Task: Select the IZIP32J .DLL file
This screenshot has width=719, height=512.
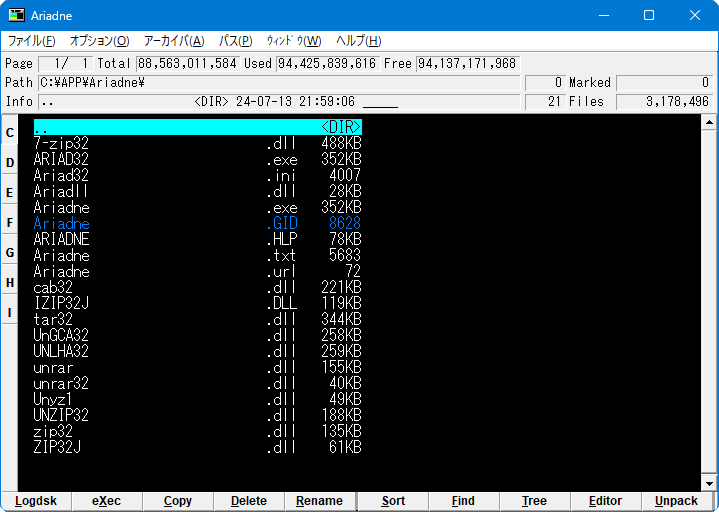Action: (198, 303)
